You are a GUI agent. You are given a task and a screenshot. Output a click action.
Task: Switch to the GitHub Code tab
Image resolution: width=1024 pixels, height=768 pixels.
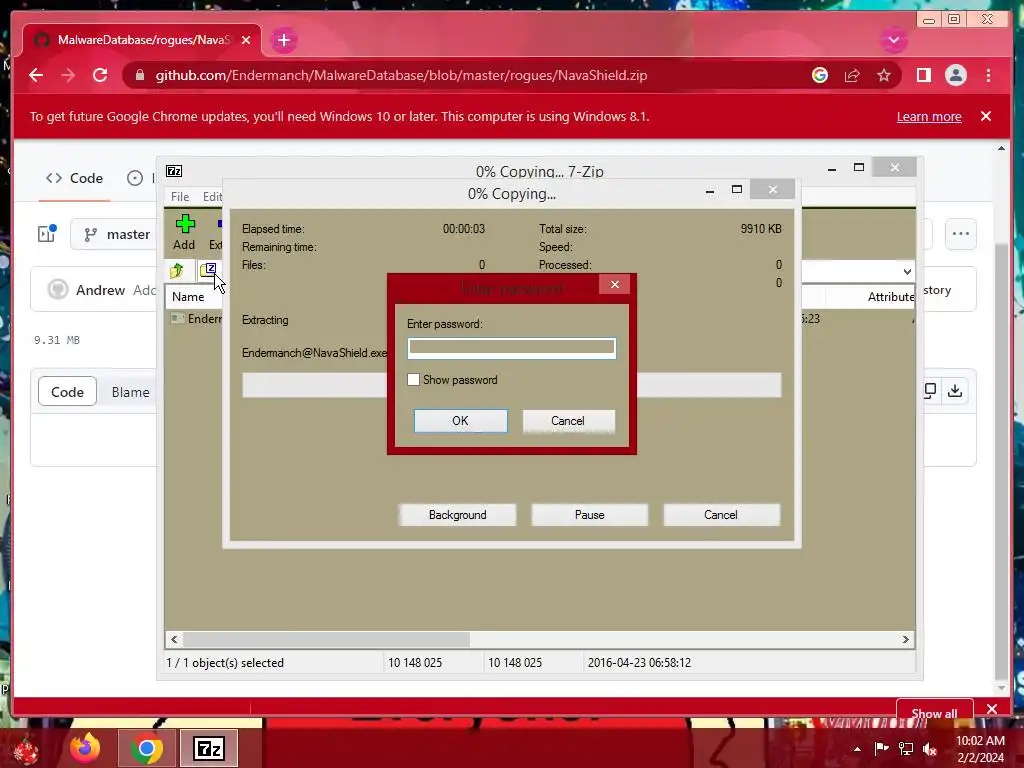(x=74, y=178)
